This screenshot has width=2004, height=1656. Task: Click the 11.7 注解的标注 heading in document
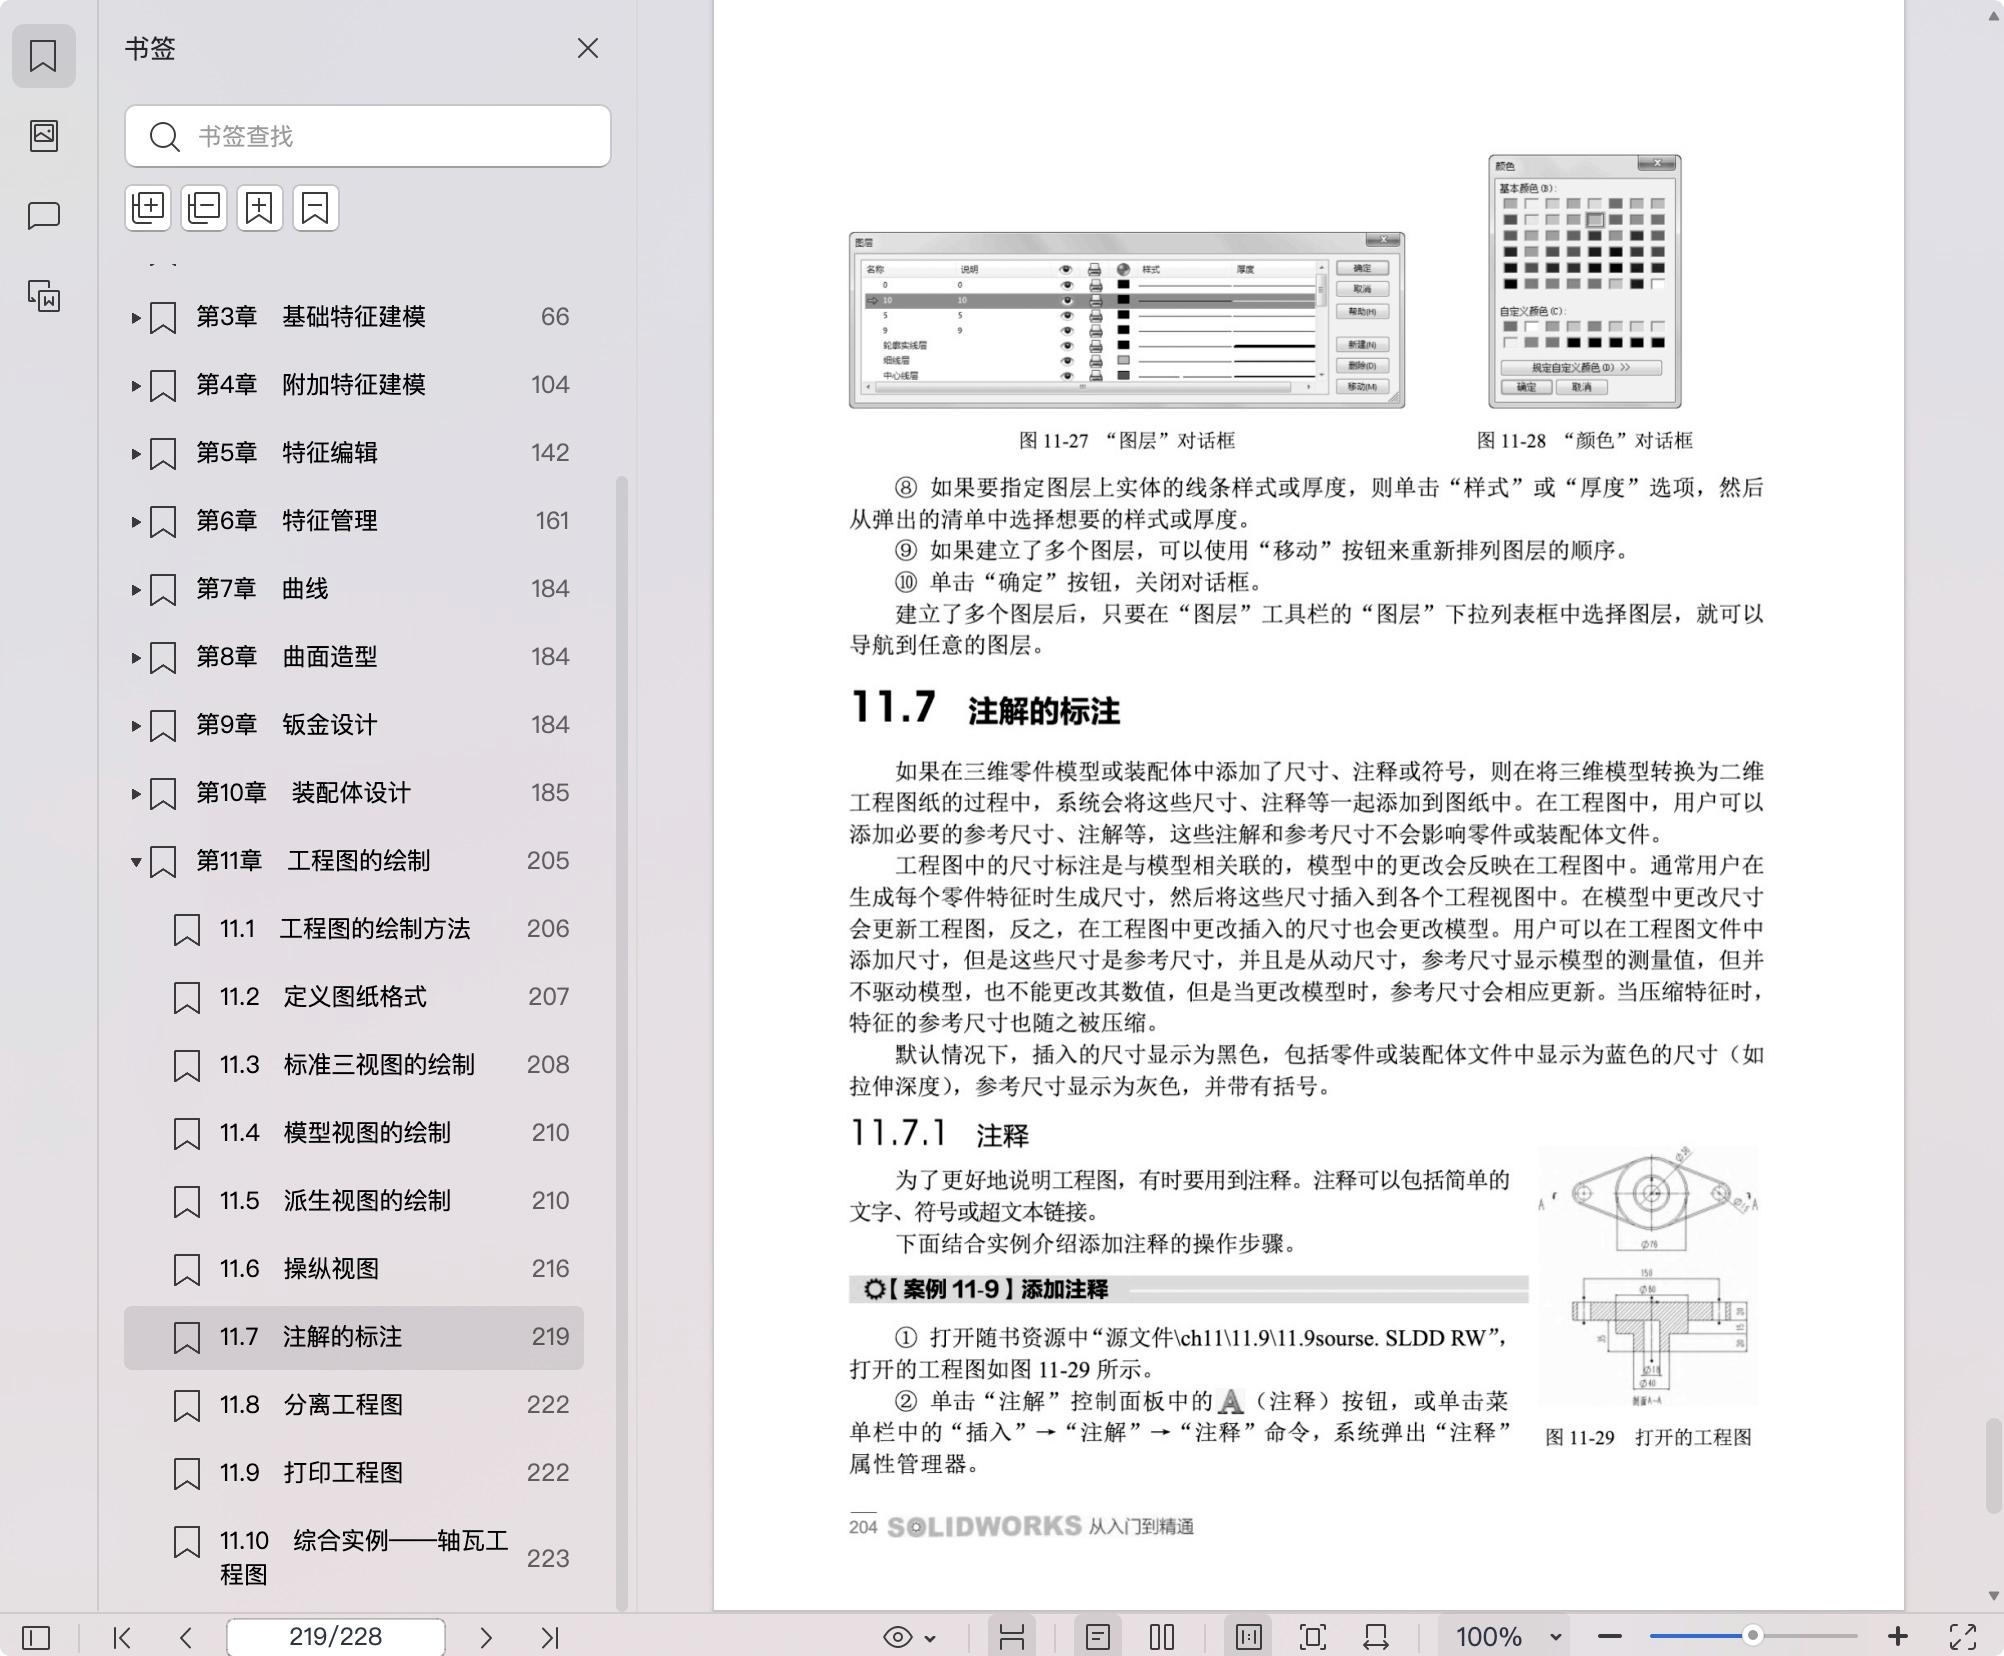[985, 708]
